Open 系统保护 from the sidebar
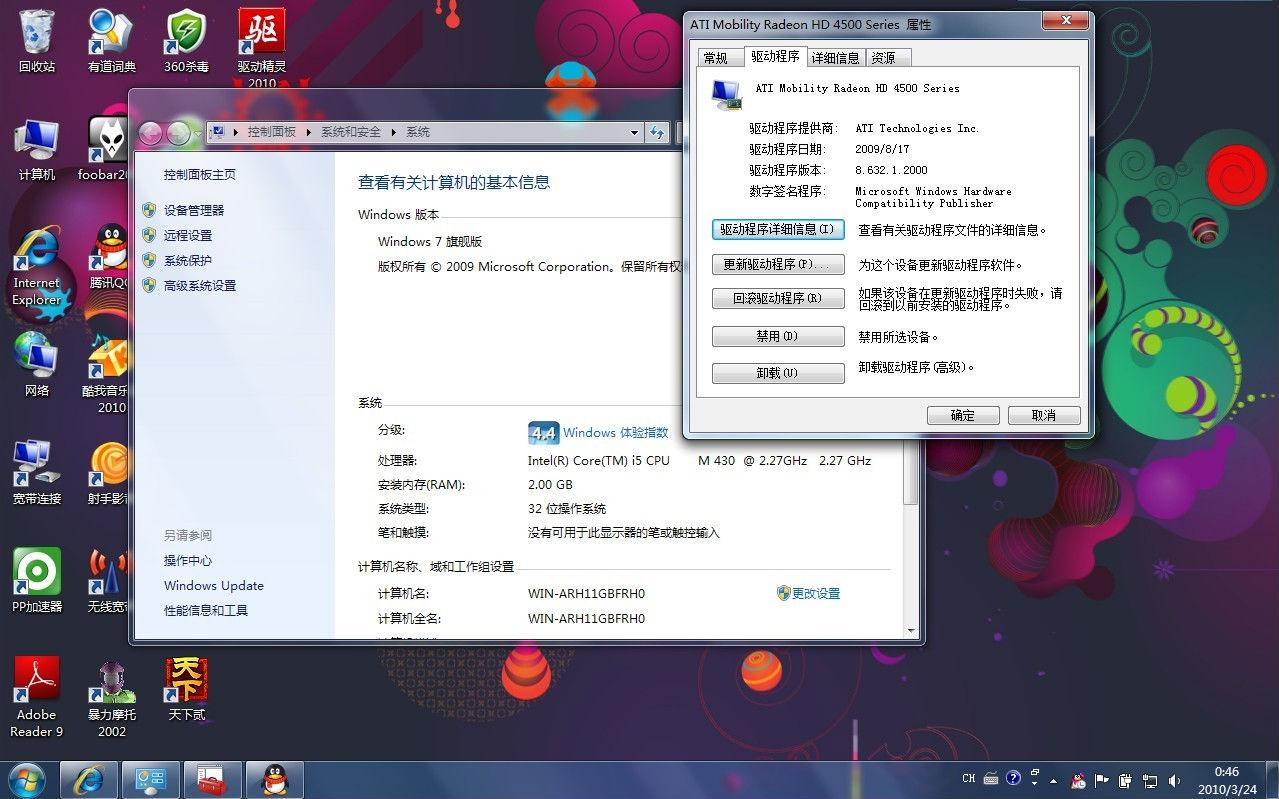This screenshot has height=799, width=1279. click(188, 260)
